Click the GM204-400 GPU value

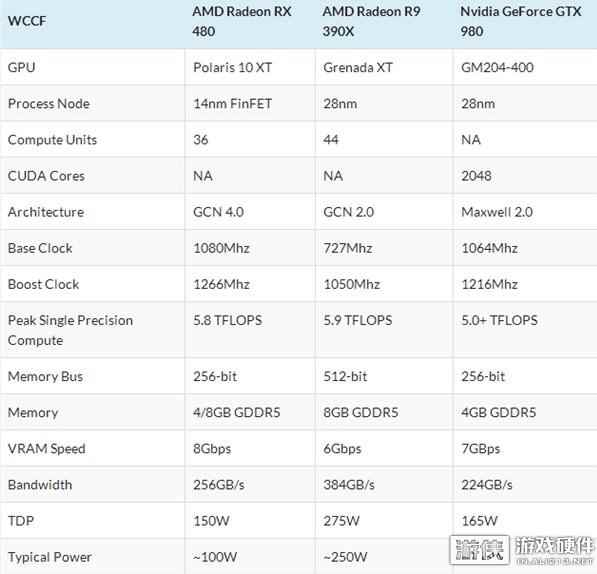[x=497, y=67]
